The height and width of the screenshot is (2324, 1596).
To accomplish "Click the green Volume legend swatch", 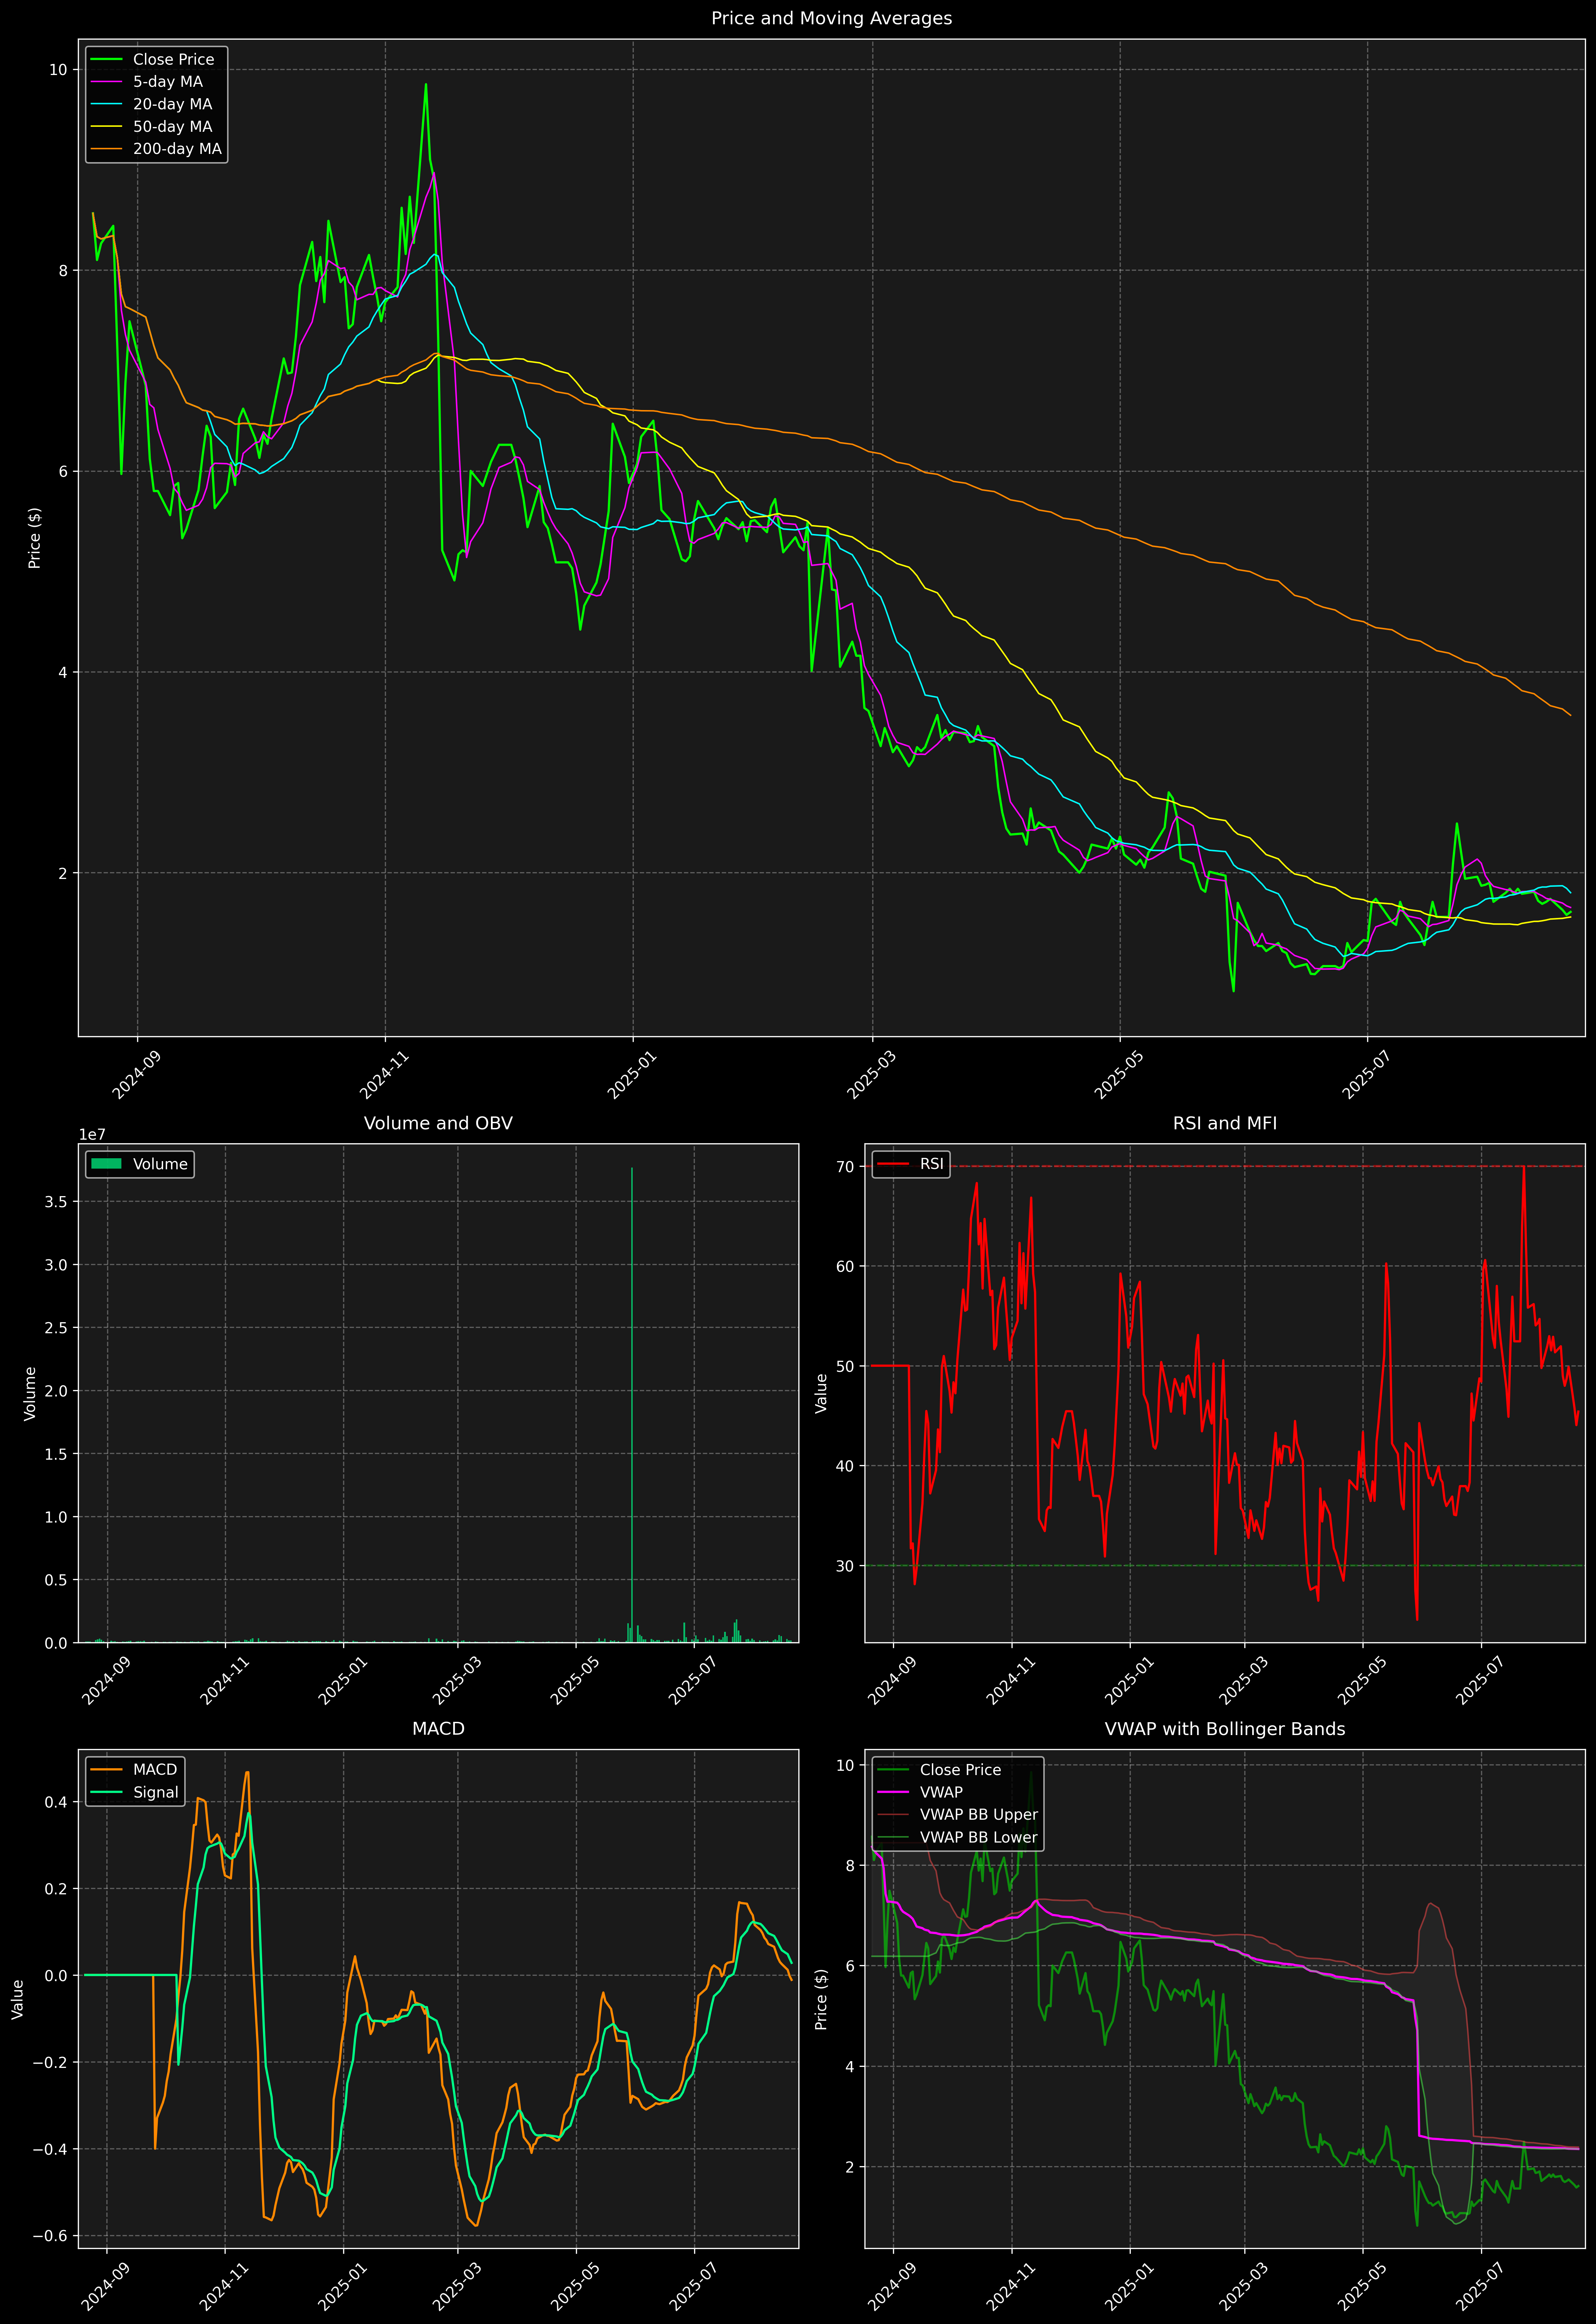I will [106, 1164].
